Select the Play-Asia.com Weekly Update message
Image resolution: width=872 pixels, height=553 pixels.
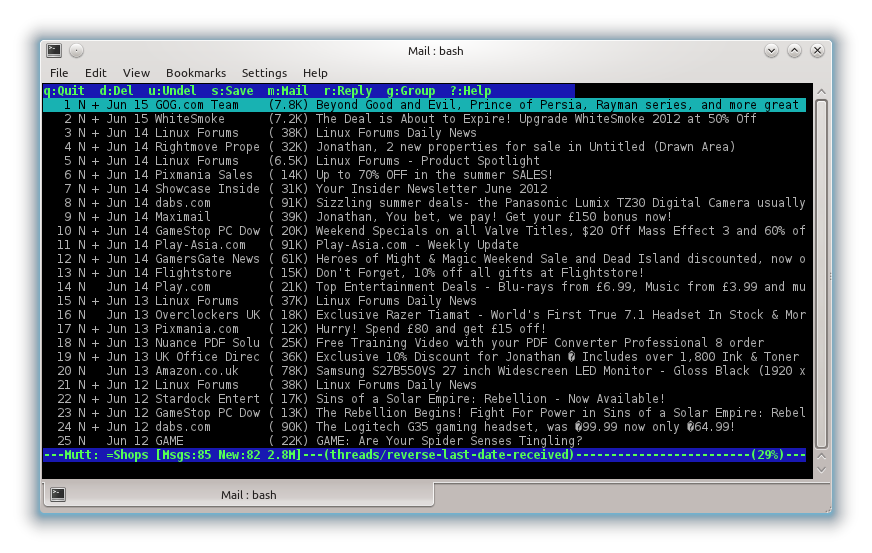[x=424, y=245]
